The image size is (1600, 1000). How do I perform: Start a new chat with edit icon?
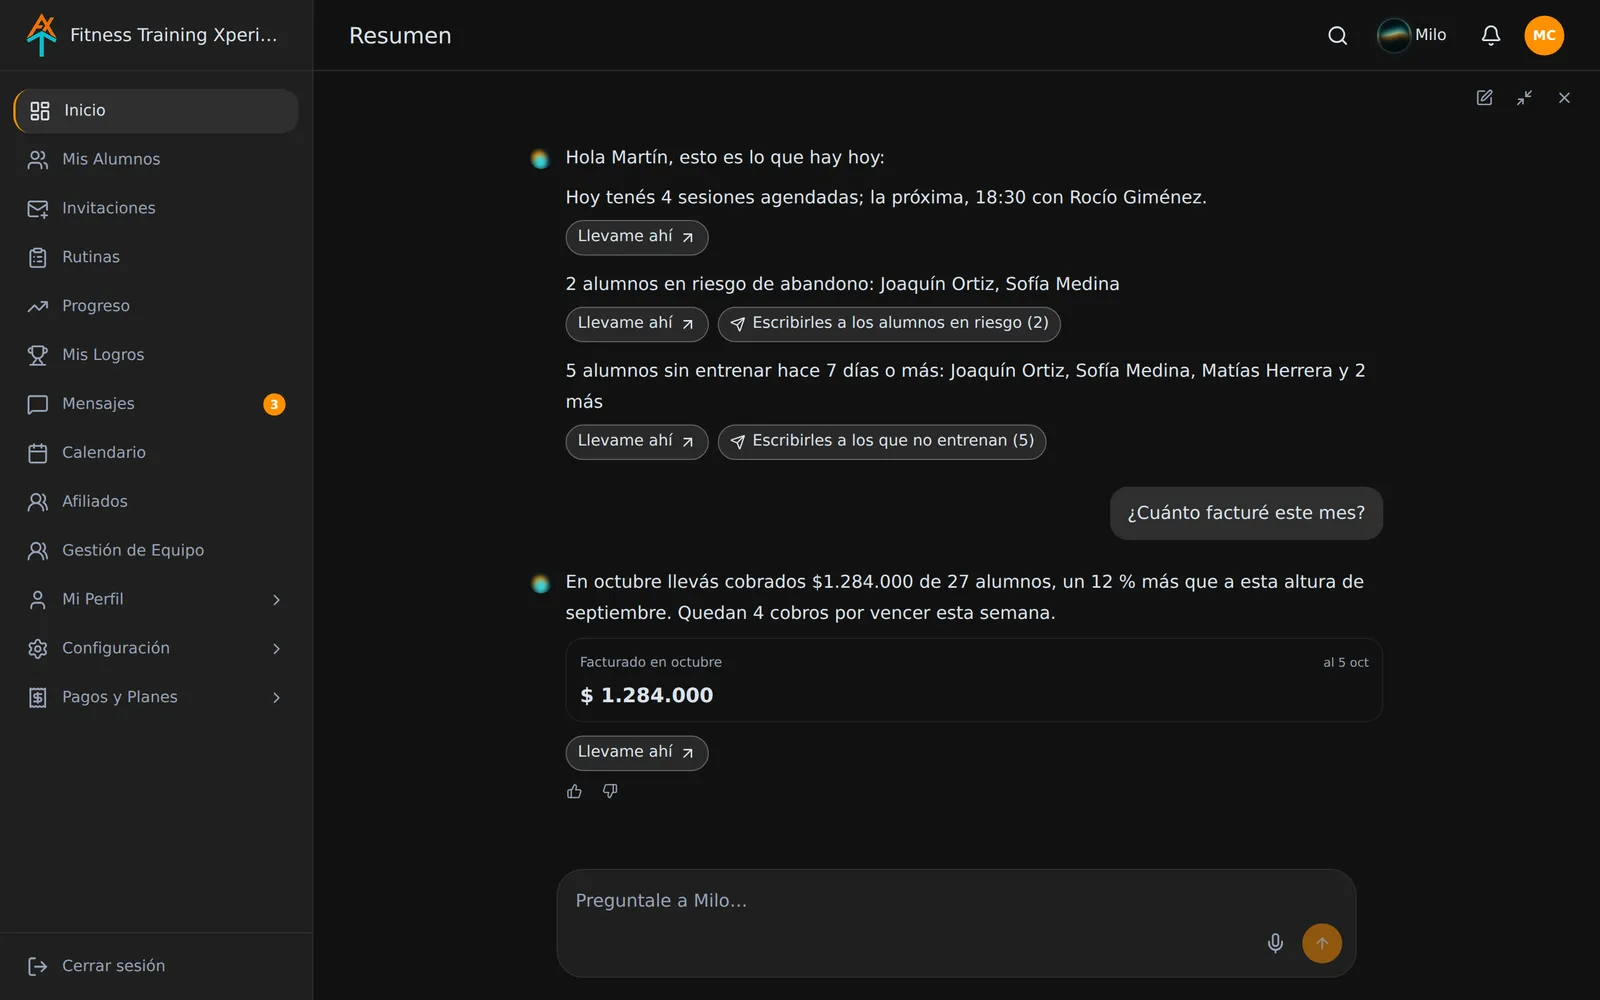click(1484, 98)
